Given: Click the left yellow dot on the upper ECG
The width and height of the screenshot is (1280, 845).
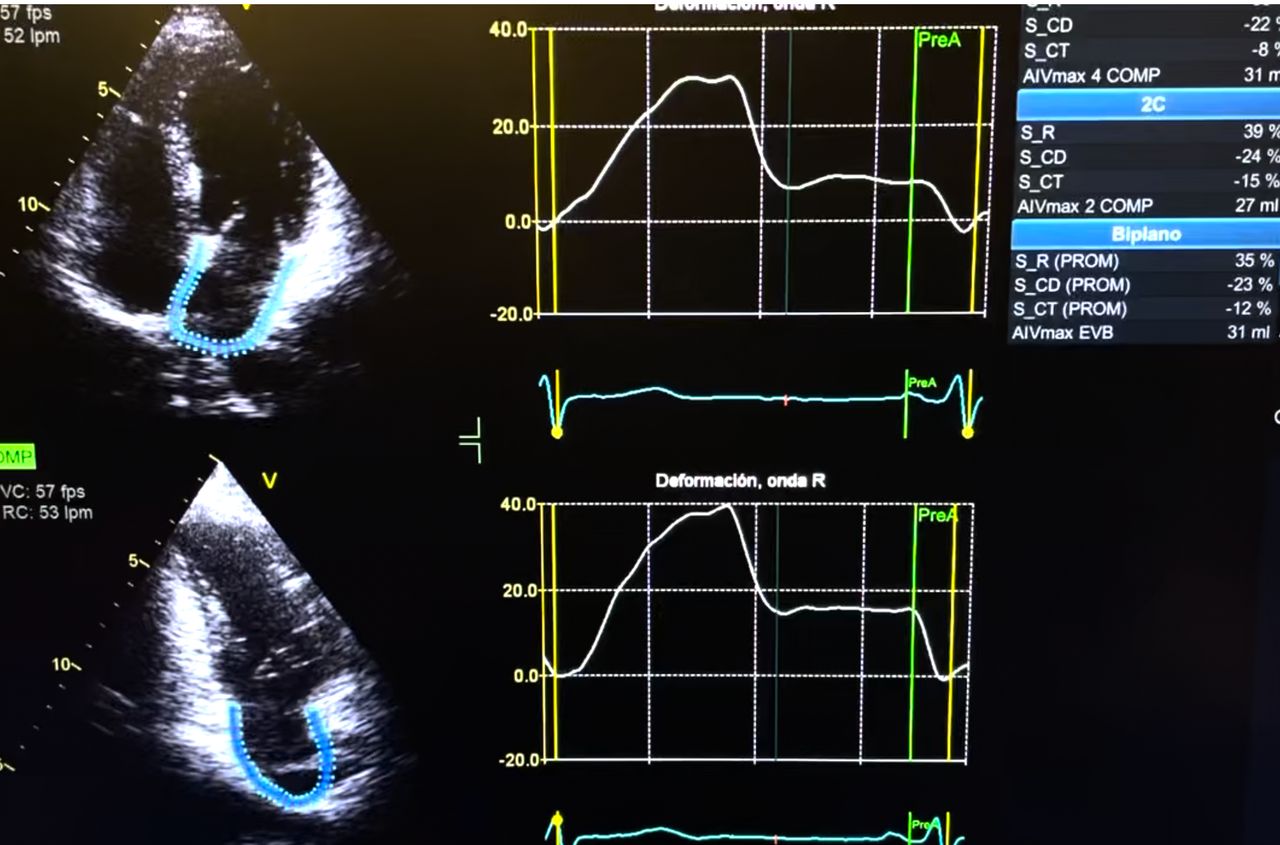Looking at the screenshot, I should (557, 432).
